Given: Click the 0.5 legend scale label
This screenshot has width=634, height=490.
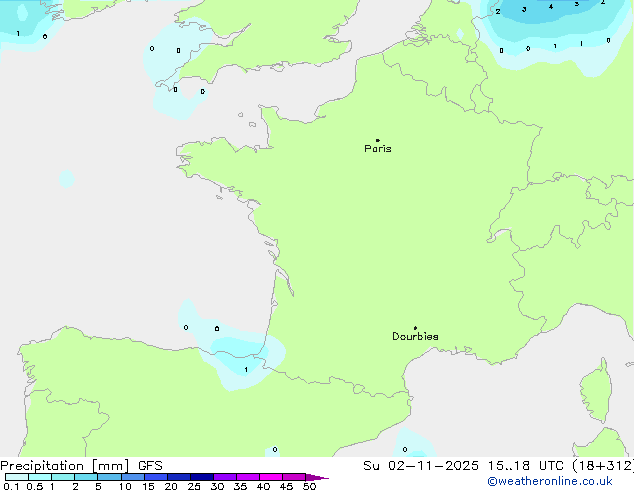Looking at the screenshot, I should coord(35,486).
